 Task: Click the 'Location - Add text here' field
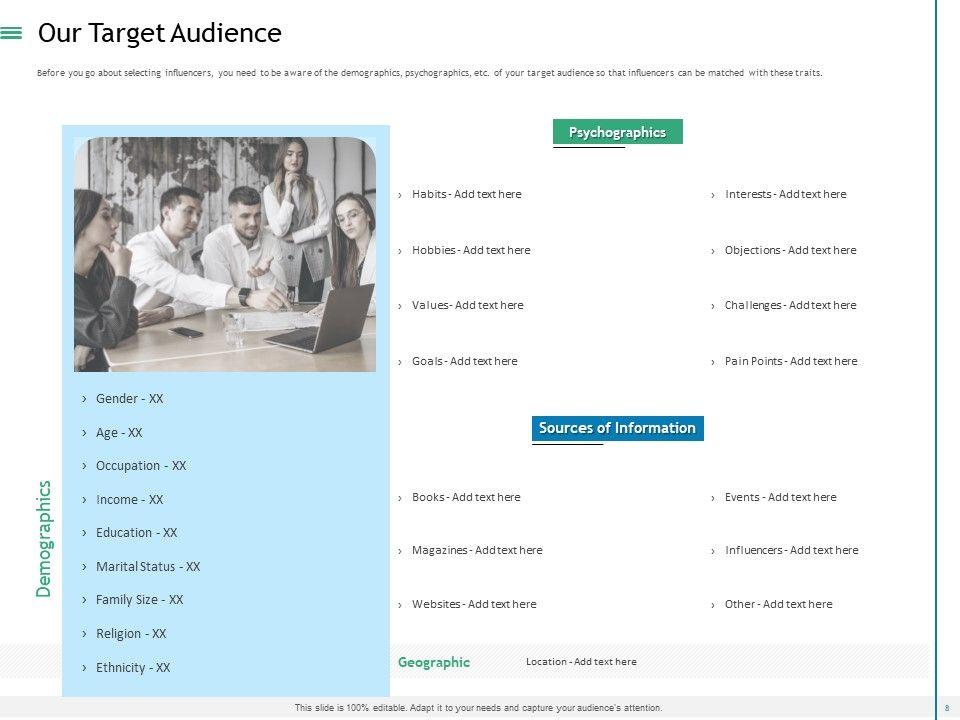[581, 662]
